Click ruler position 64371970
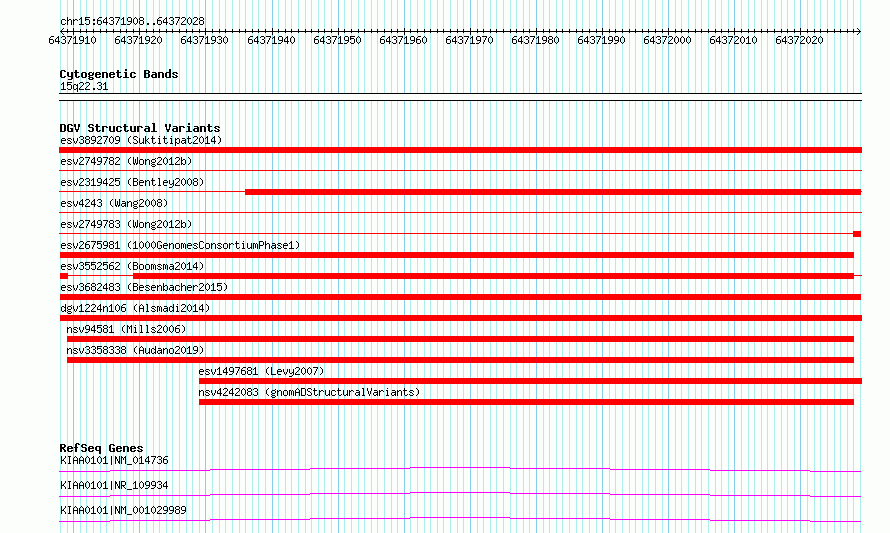890x533 pixels. coord(469,40)
